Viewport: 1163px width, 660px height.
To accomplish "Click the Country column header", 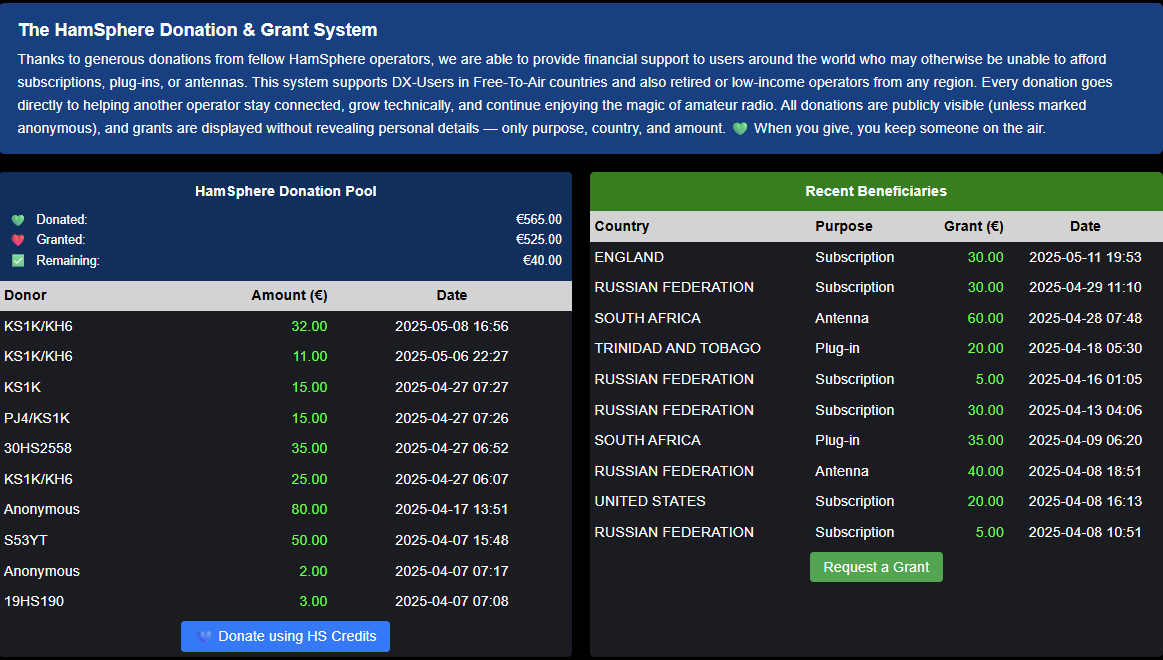I will click(622, 226).
